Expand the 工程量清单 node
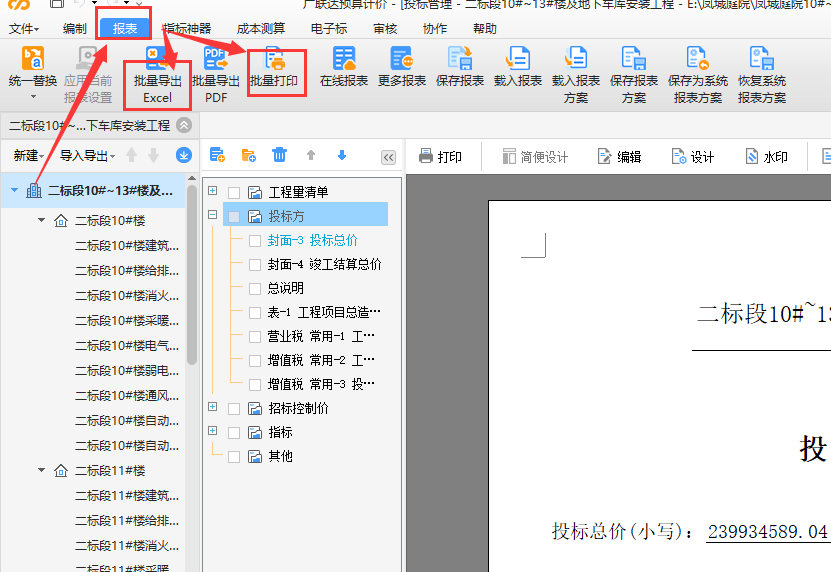Screen dimensions: 831x572 click(213, 190)
